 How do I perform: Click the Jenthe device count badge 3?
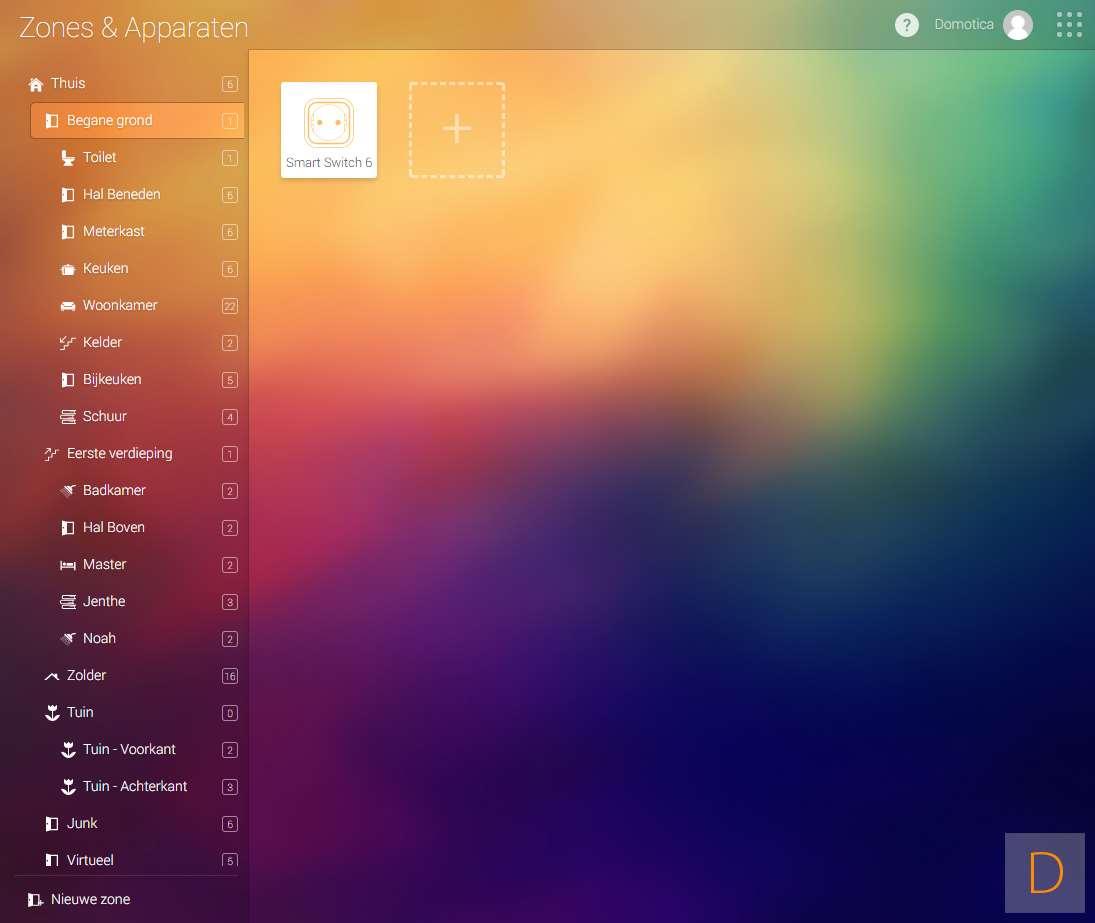point(230,603)
